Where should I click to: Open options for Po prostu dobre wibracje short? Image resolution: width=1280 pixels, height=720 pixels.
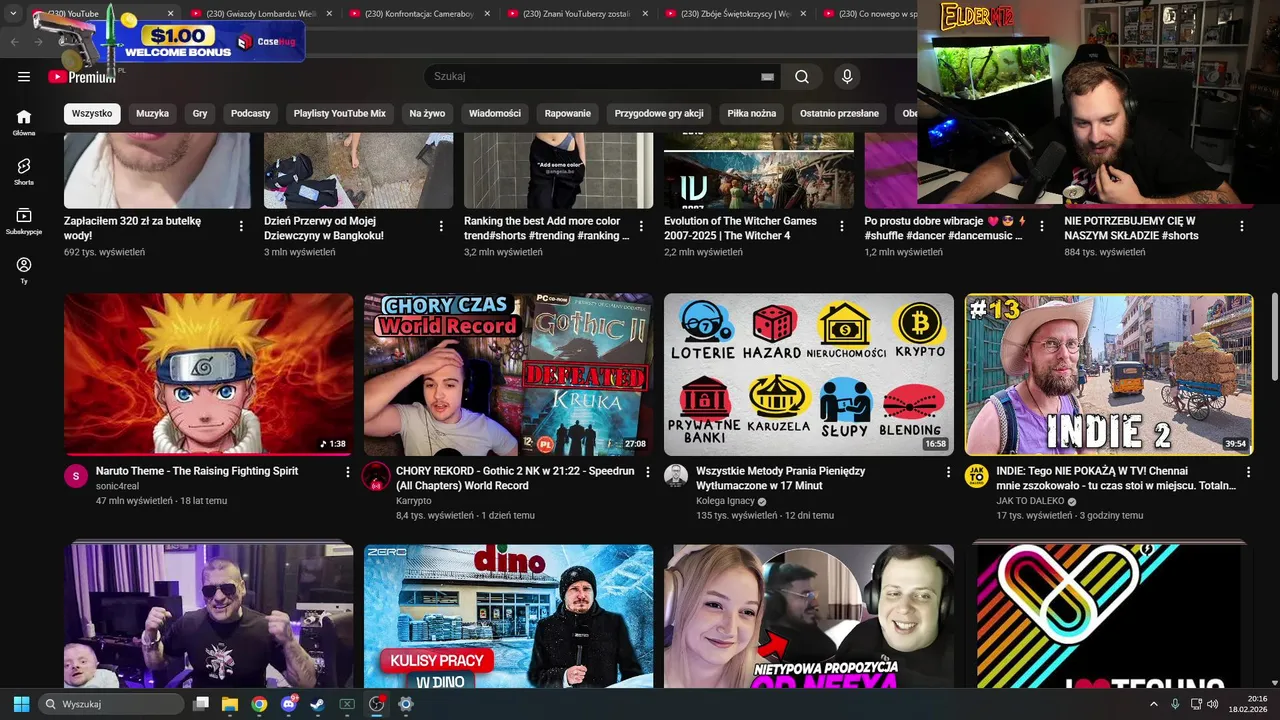(x=1041, y=226)
